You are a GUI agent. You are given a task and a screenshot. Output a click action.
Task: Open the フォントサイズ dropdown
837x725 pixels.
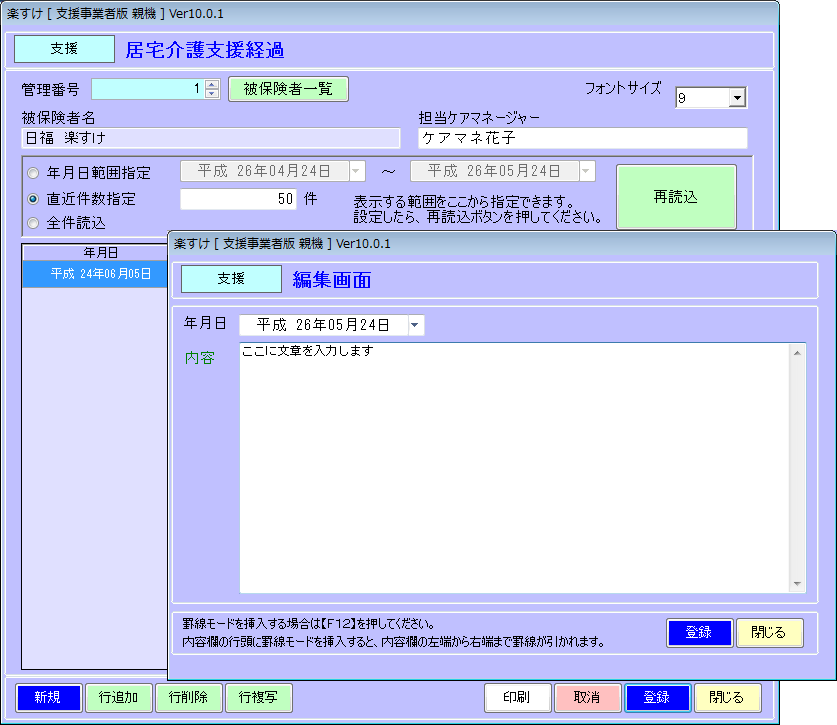737,98
